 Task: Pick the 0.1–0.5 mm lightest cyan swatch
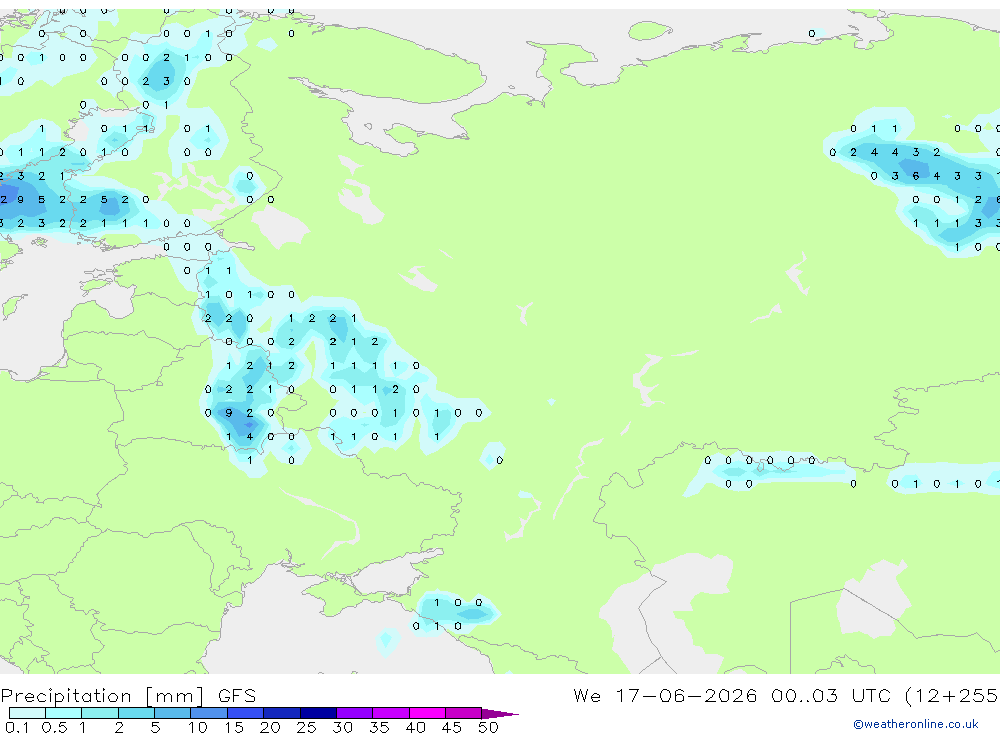27,713
